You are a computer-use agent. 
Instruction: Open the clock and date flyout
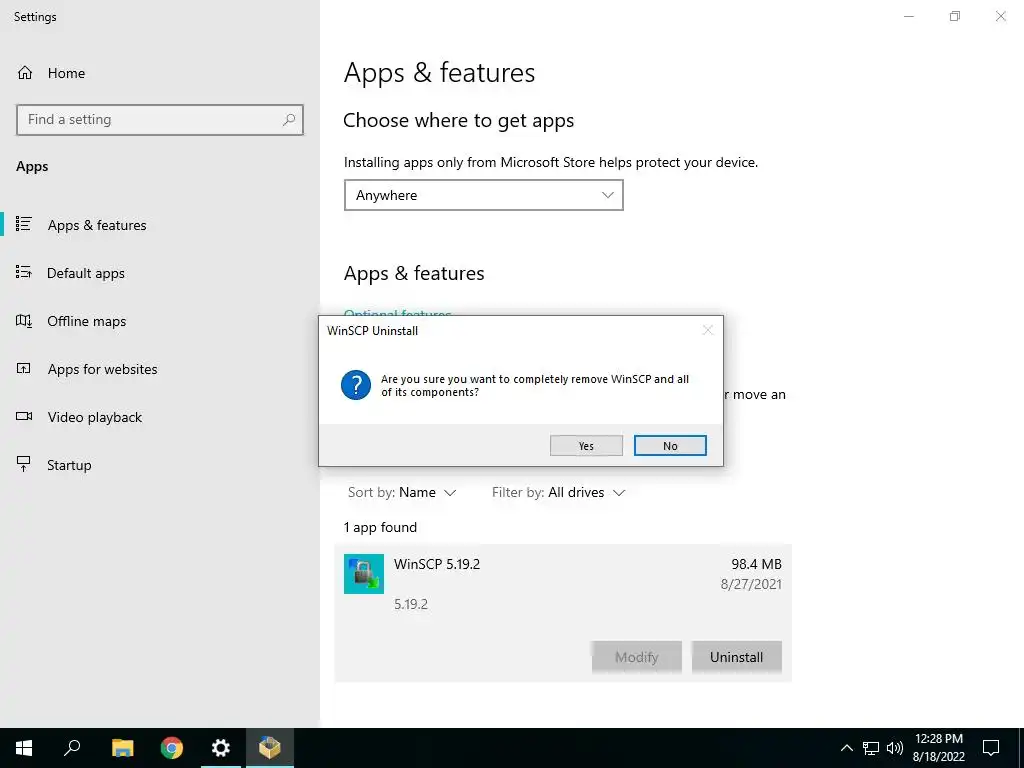pyautogui.click(x=938, y=748)
